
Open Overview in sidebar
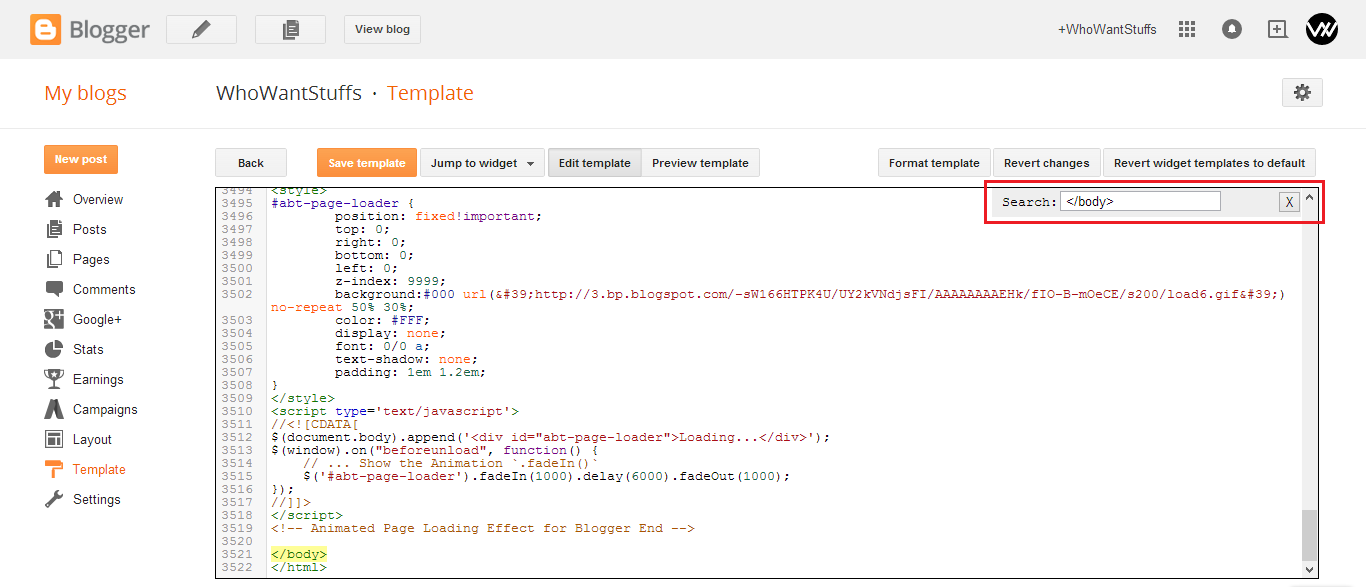[x=98, y=199]
